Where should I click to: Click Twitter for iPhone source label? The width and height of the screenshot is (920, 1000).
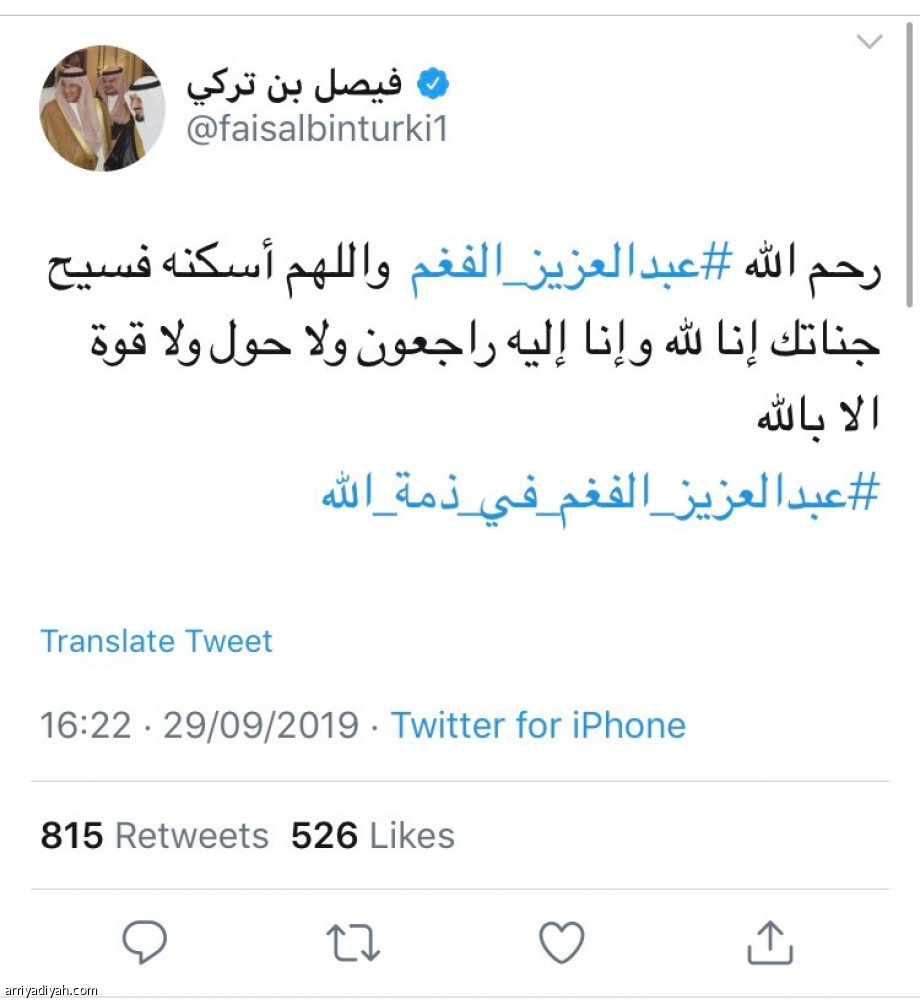pos(538,725)
